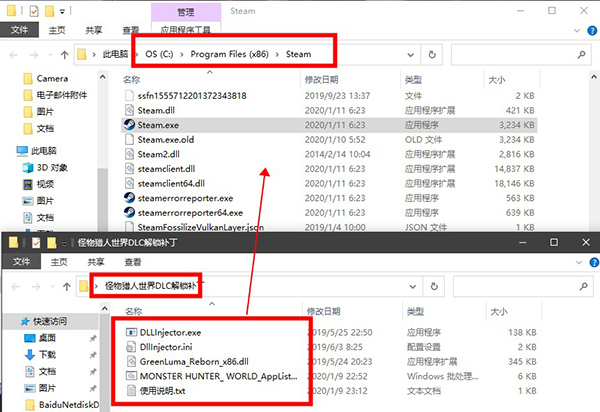Expand address history dropdown in Steam window
The image size is (600, 412).
pos(411,55)
